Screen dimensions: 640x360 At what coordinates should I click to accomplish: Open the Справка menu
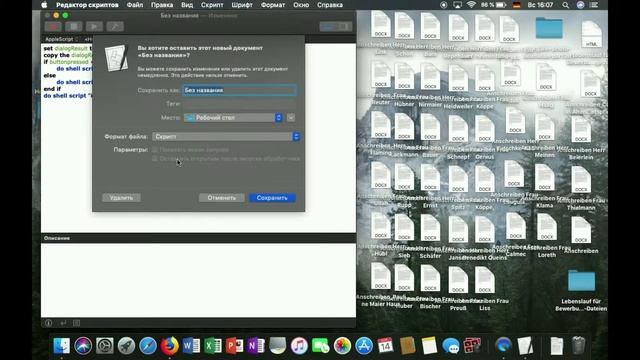(x=329, y=5)
